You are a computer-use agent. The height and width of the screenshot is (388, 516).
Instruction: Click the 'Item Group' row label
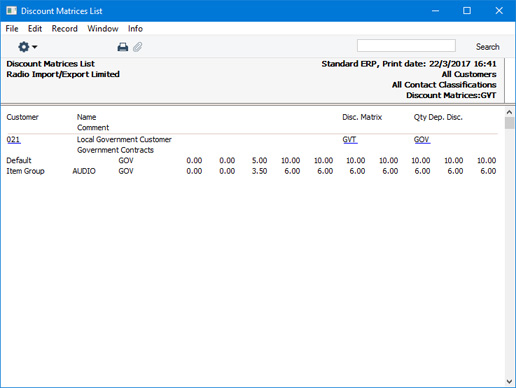pyautogui.click(x=25, y=171)
